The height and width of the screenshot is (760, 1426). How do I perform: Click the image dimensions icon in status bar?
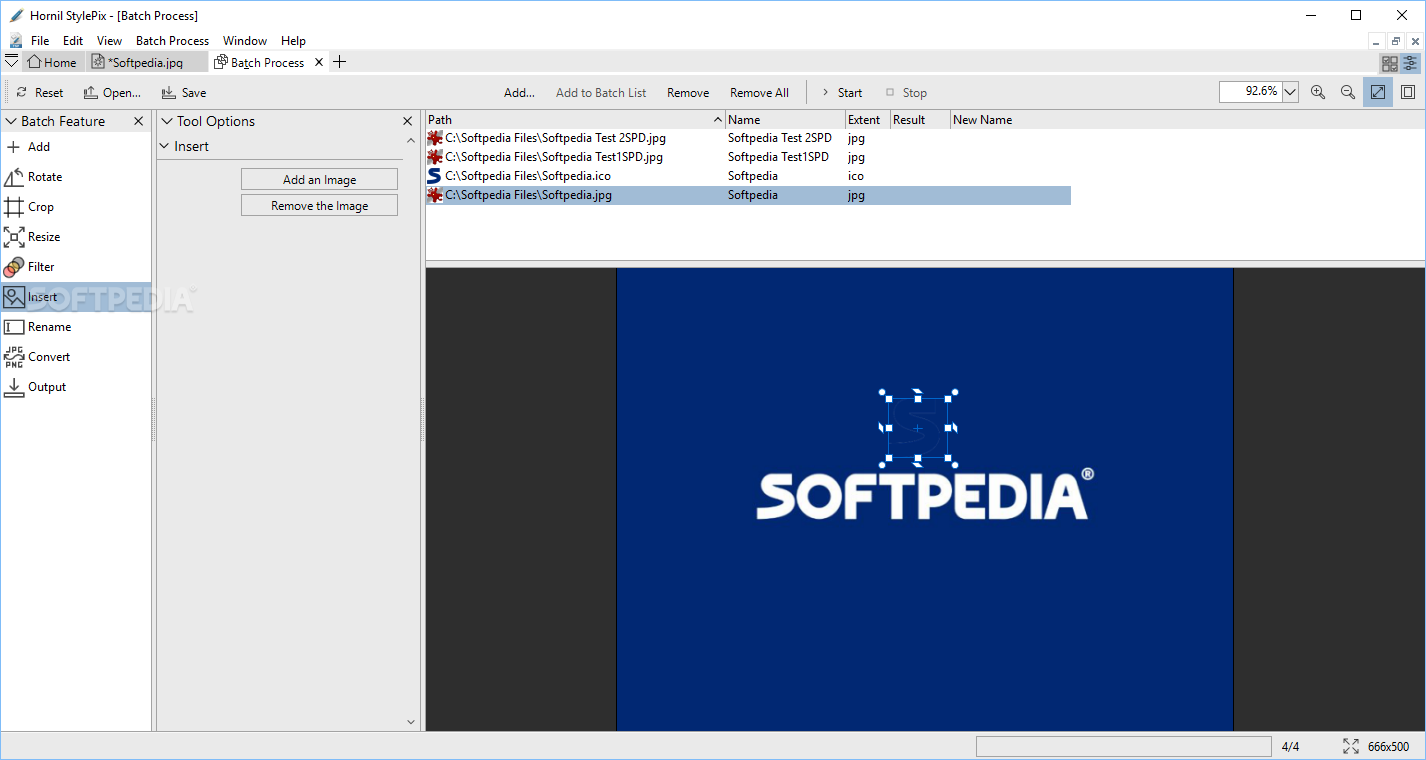click(x=1351, y=746)
